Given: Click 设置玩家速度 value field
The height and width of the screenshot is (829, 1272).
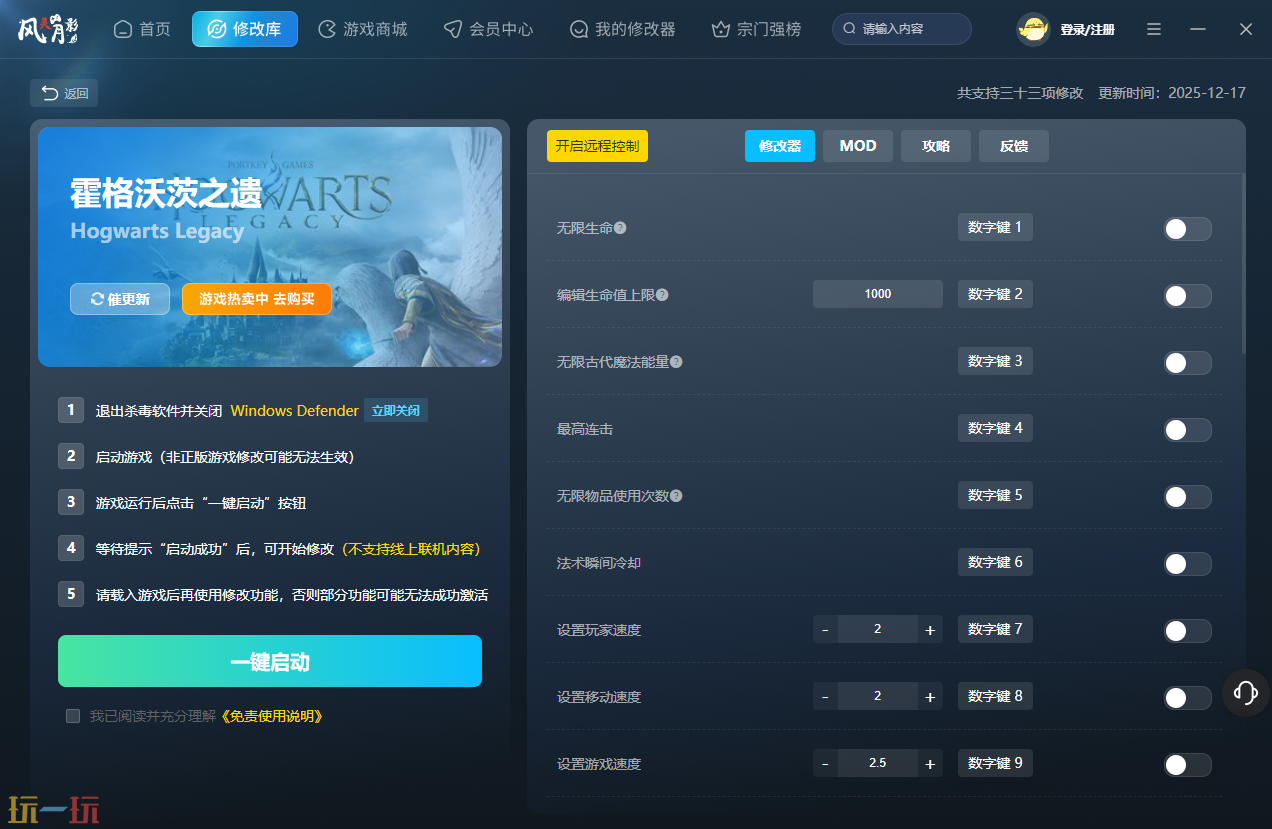Looking at the screenshot, I should [x=878, y=629].
